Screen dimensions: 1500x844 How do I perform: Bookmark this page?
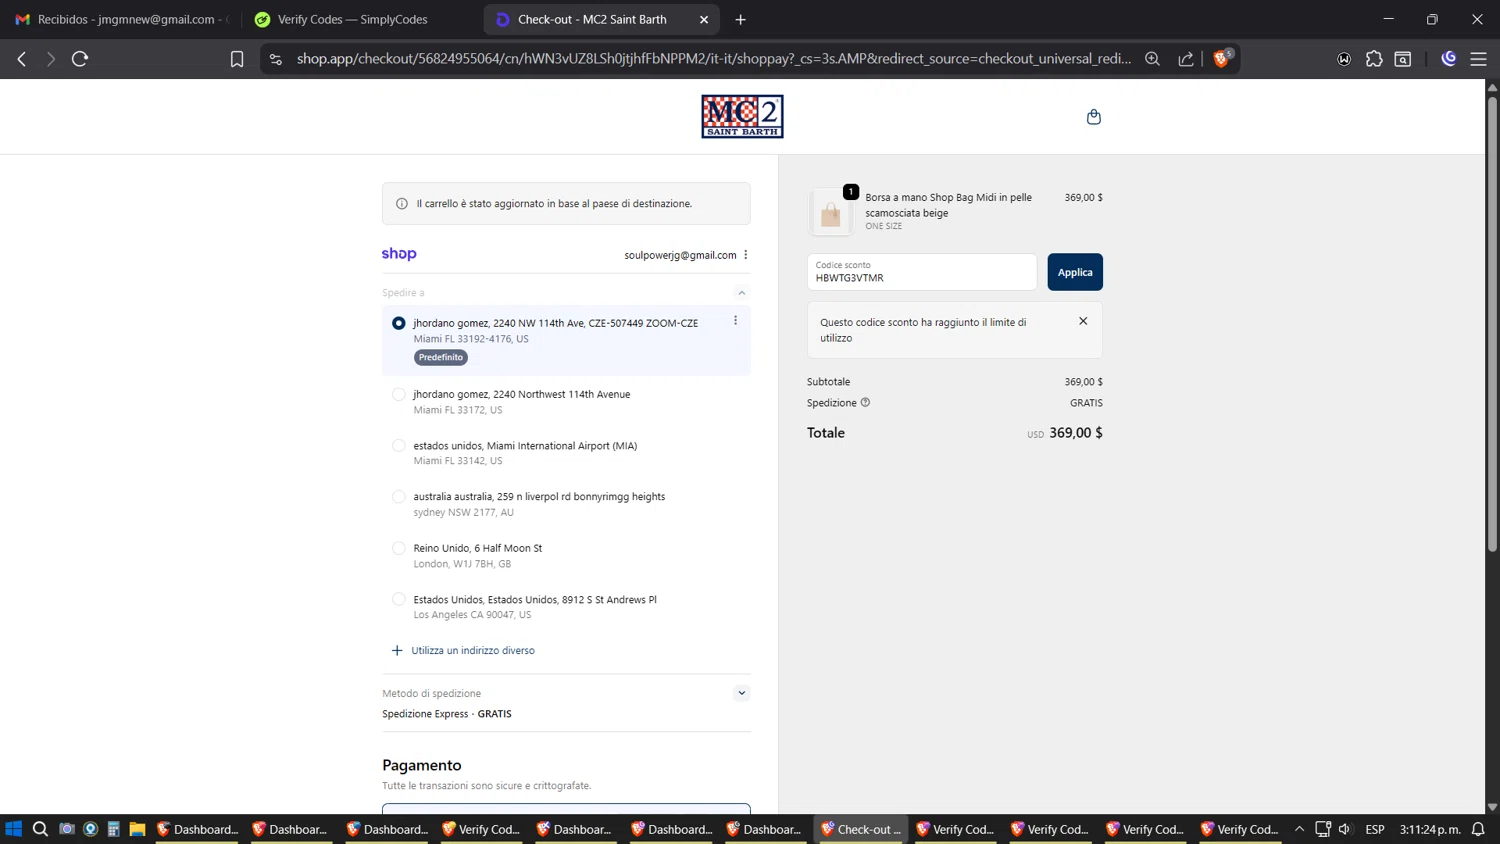point(237,59)
